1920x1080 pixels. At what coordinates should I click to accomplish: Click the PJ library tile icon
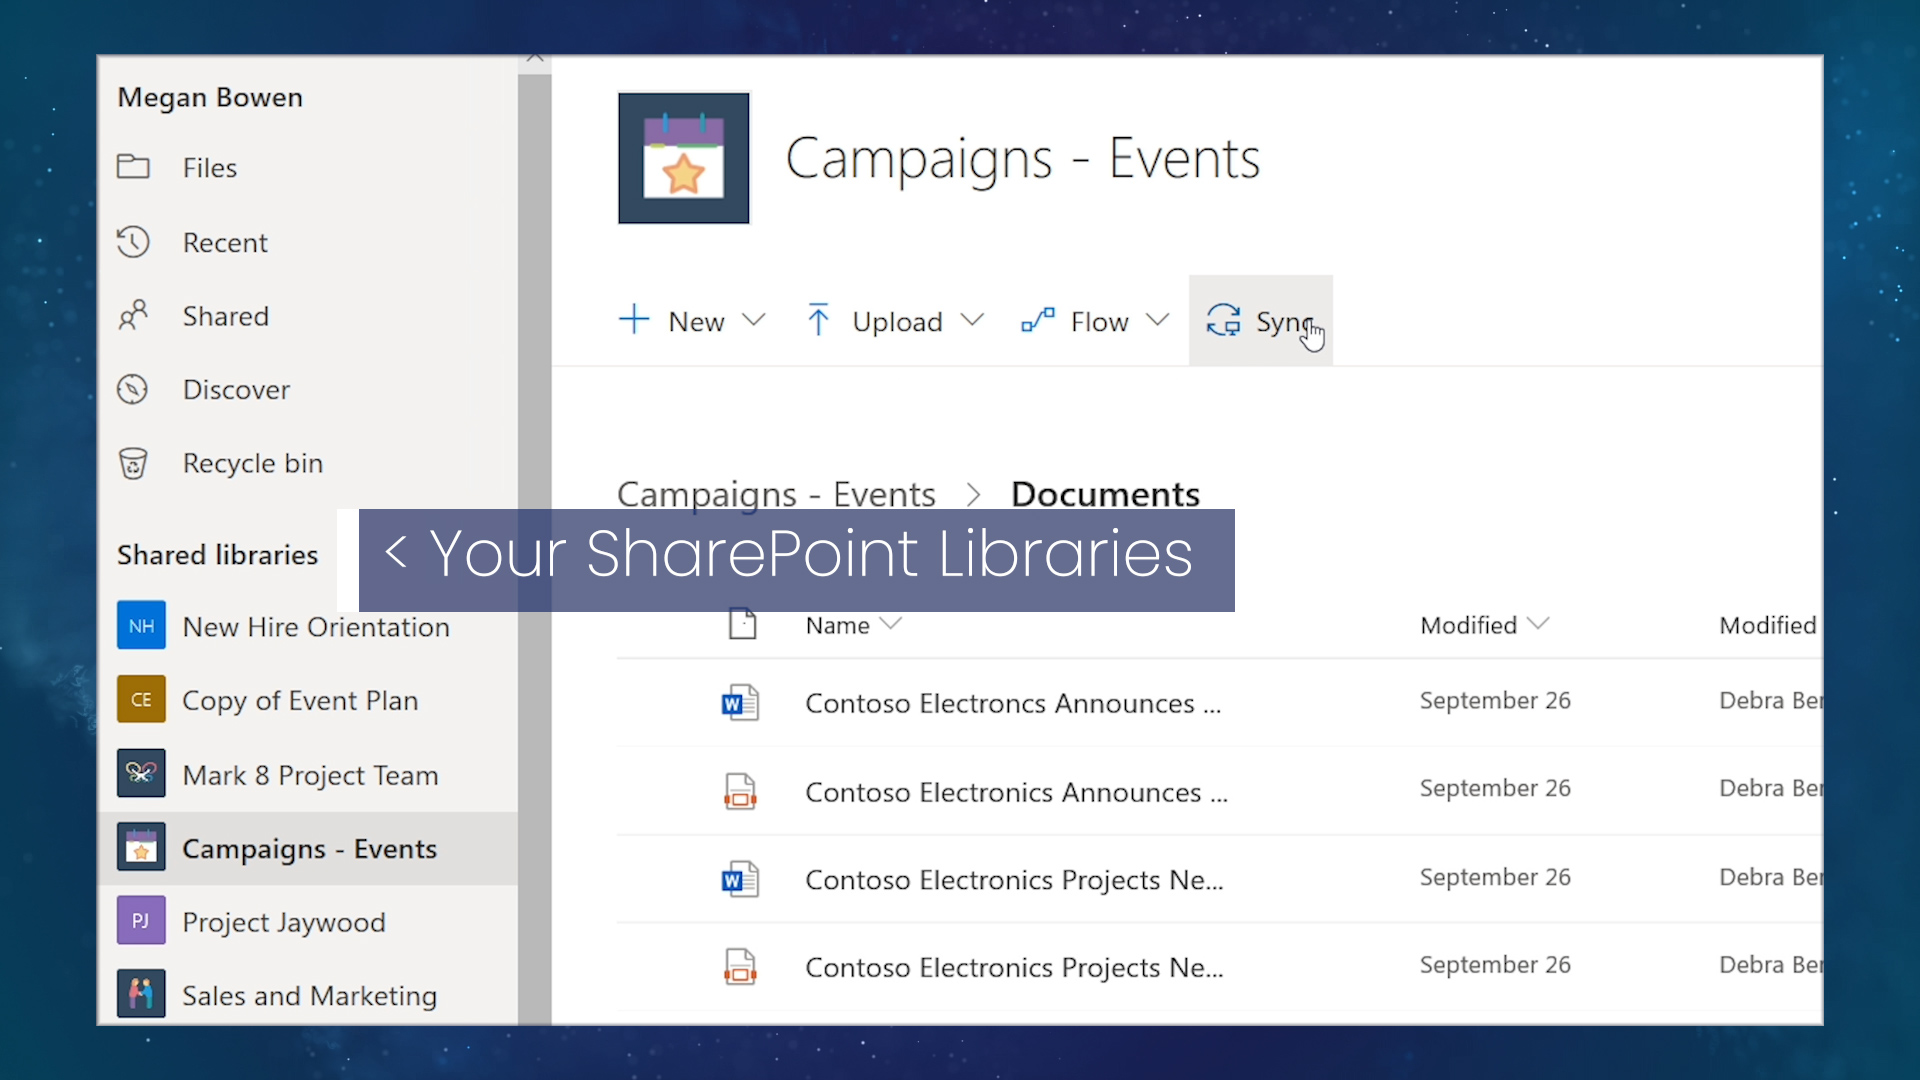(141, 921)
